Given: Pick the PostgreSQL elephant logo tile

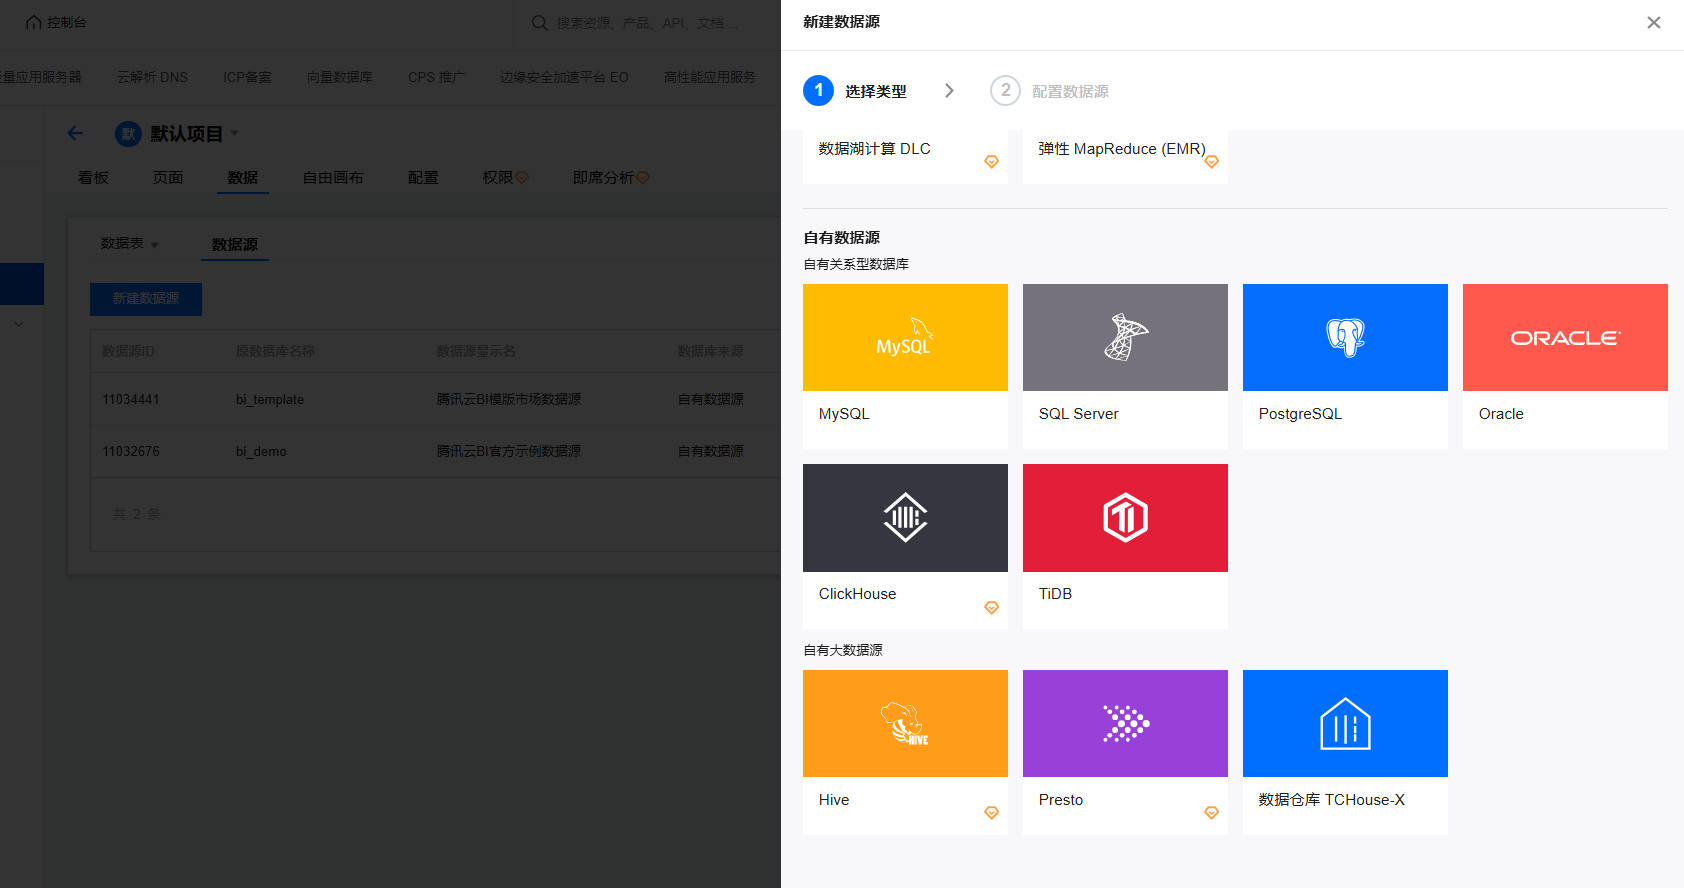Looking at the screenshot, I should tap(1345, 337).
